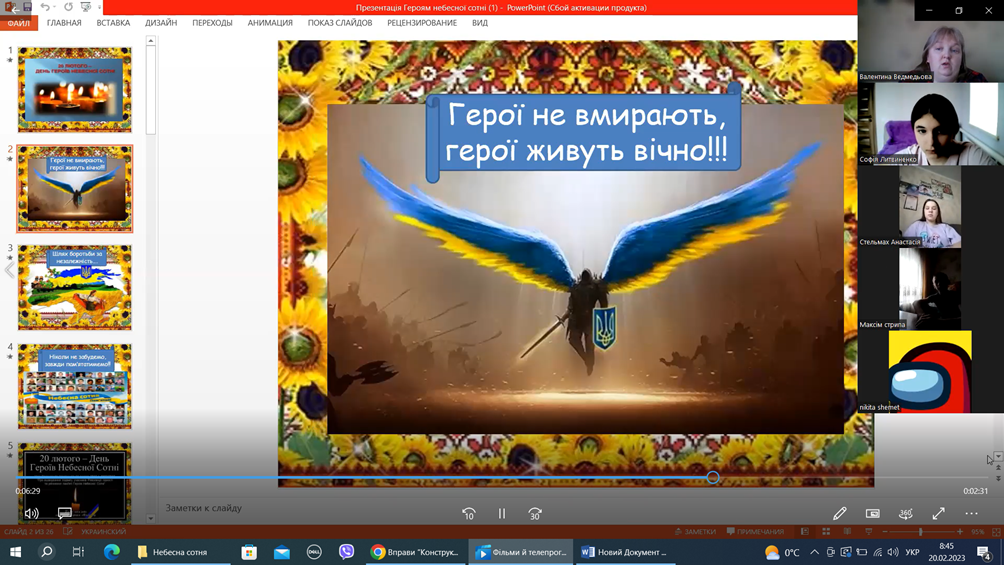
Task: Open the Небесна сотня folder taskbar item
Action: (x=181, y=552)
